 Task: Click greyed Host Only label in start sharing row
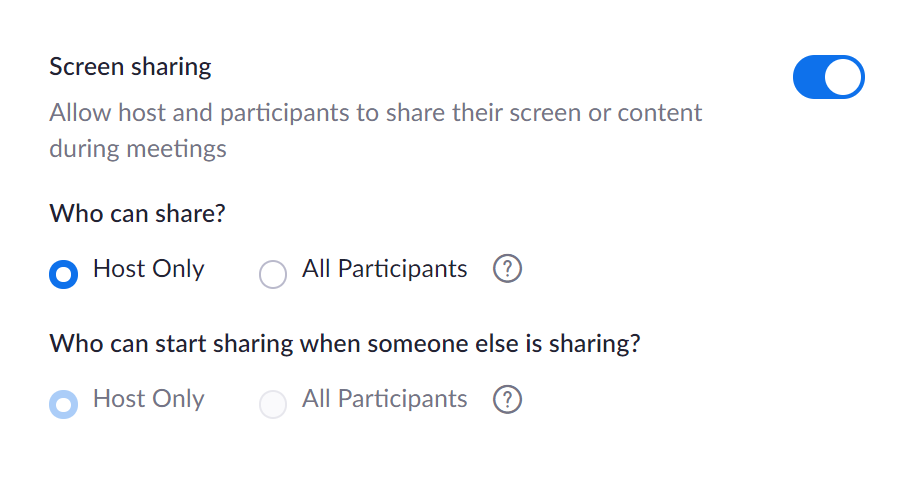pyautogui.click(x=149, y=399)
